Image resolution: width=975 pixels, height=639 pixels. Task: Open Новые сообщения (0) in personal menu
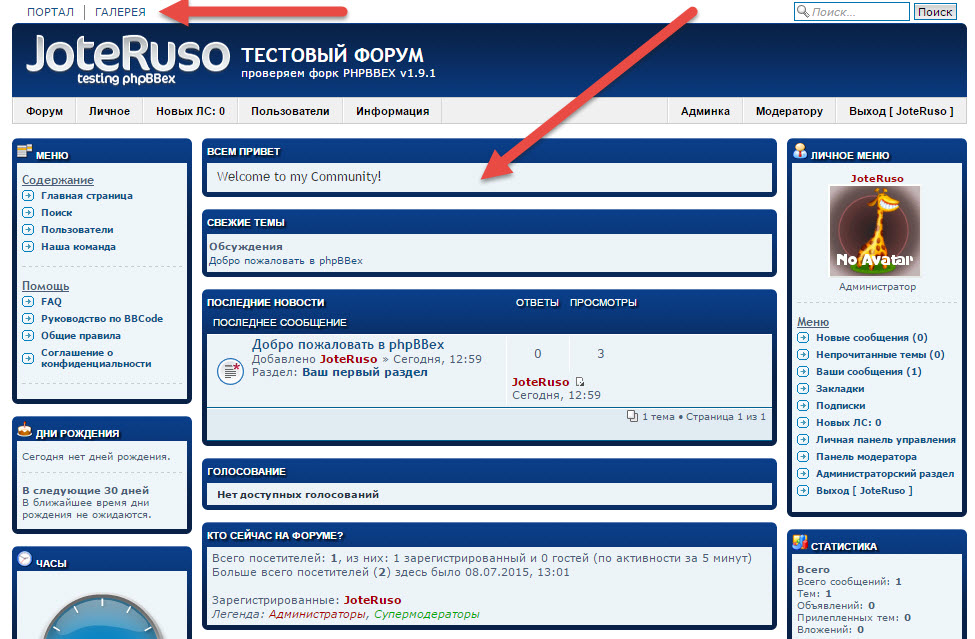point(872,338)
